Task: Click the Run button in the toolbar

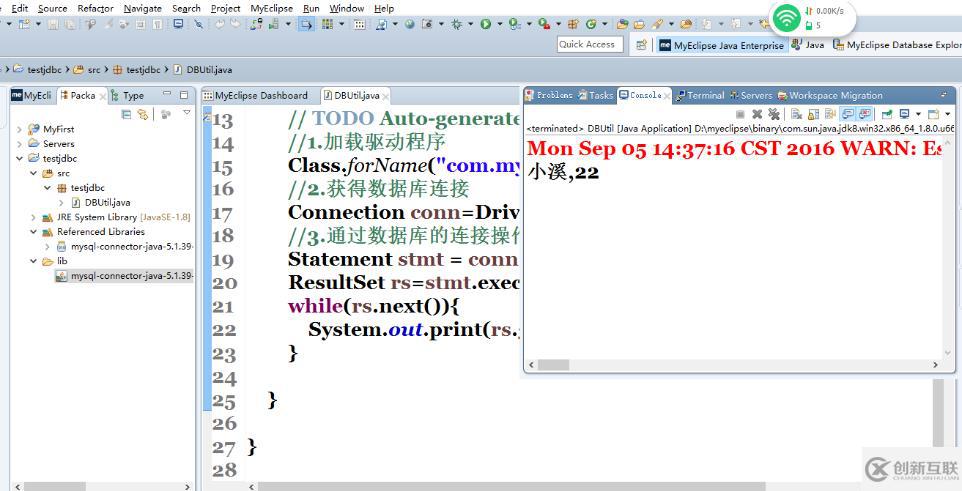Action: pyautogui.click(x=486, y=24)
